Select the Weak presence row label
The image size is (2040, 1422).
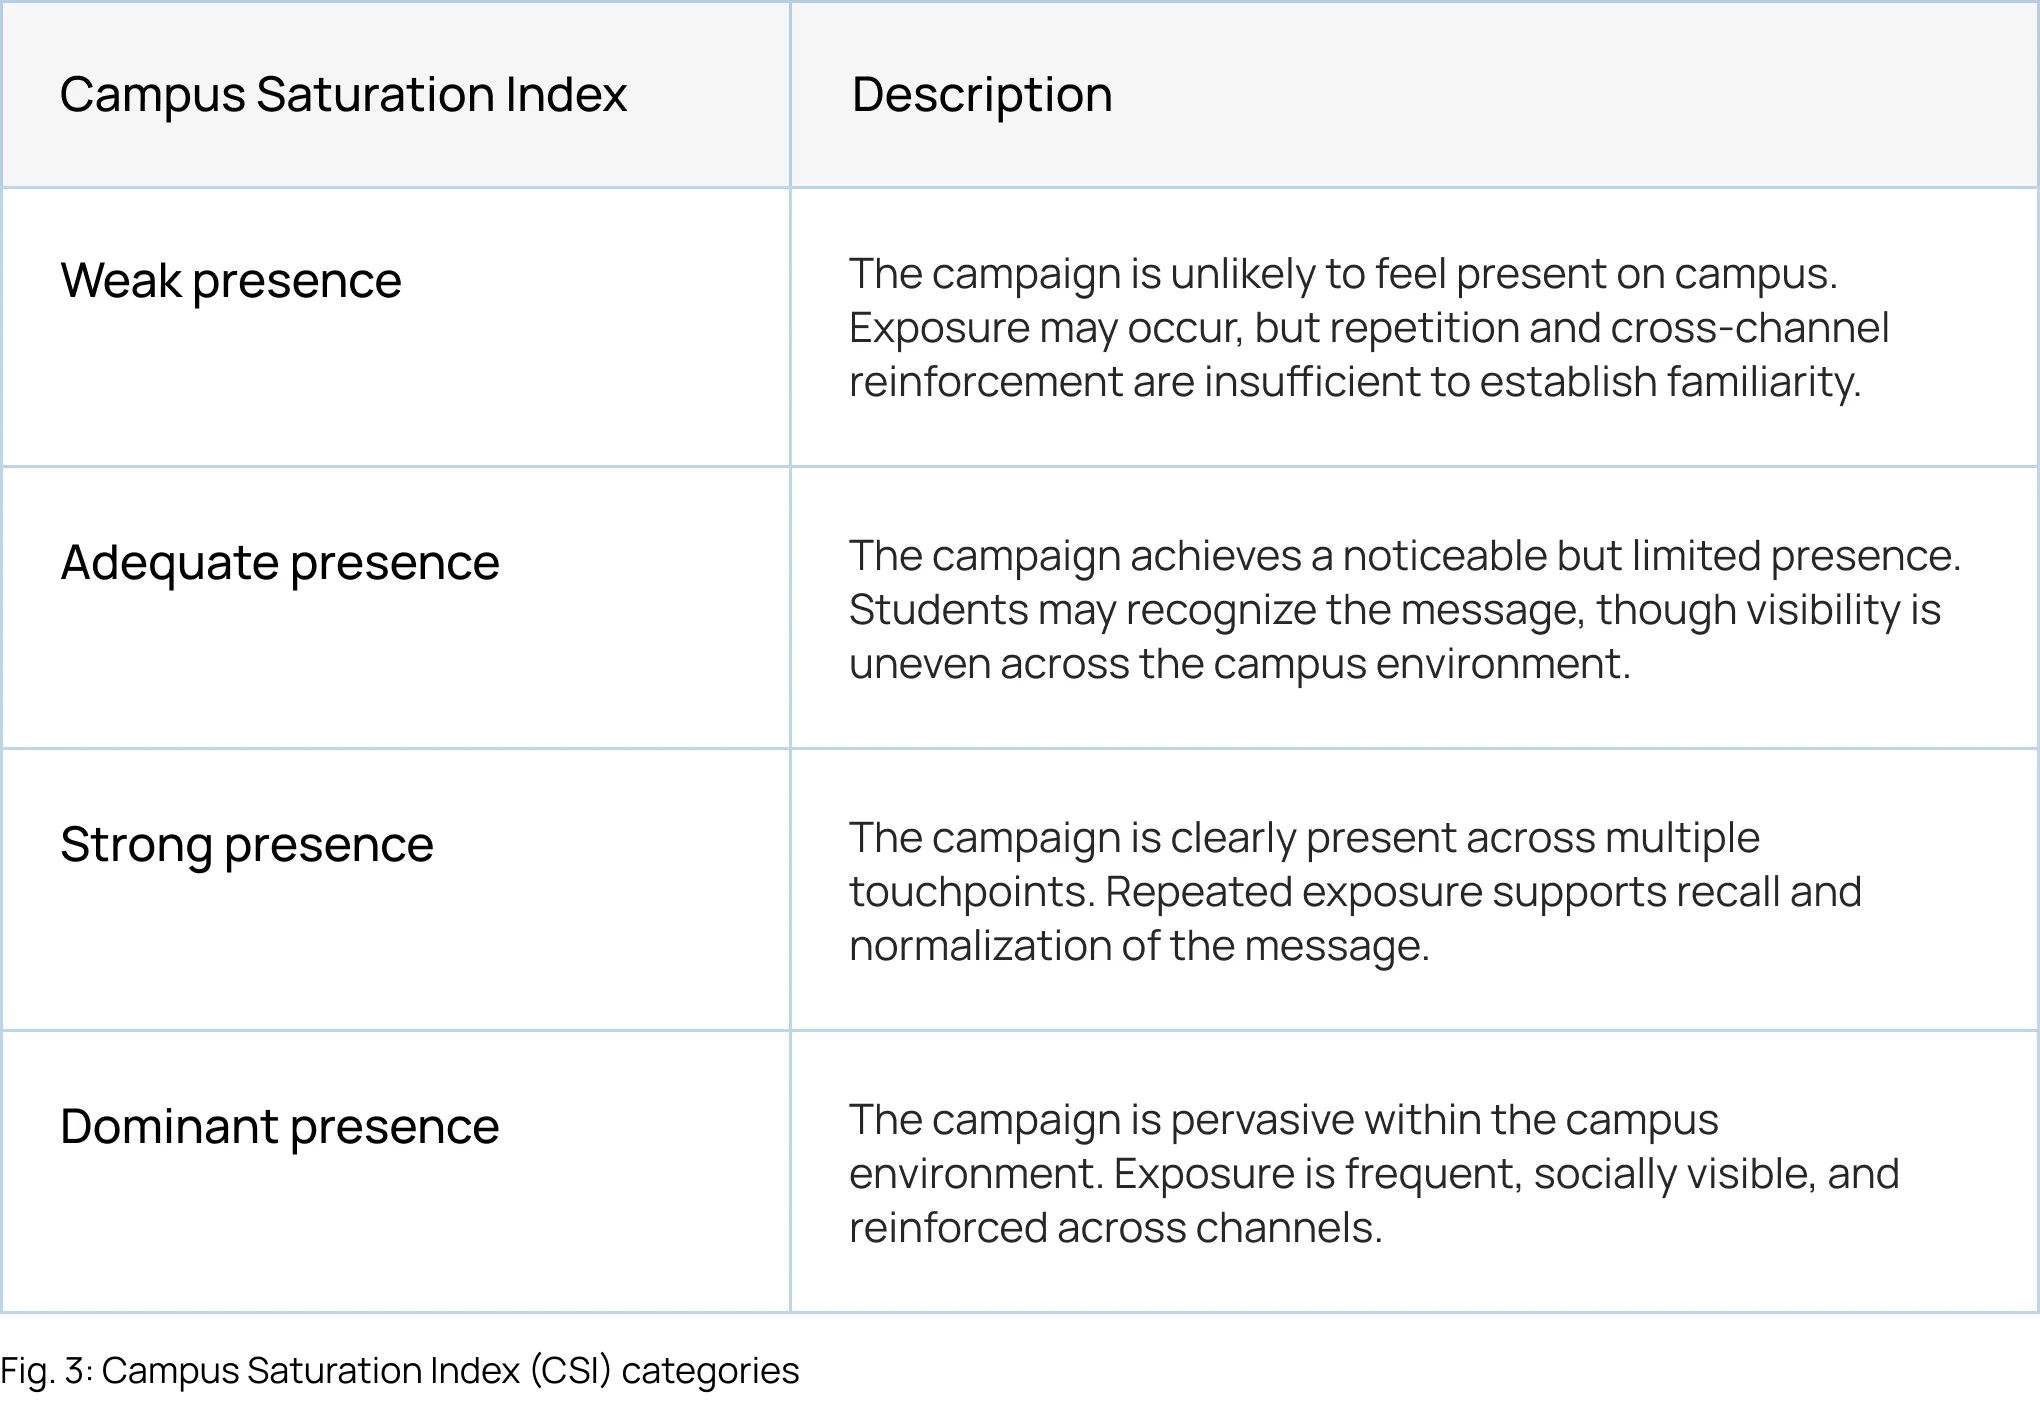(x=230, y=280)
